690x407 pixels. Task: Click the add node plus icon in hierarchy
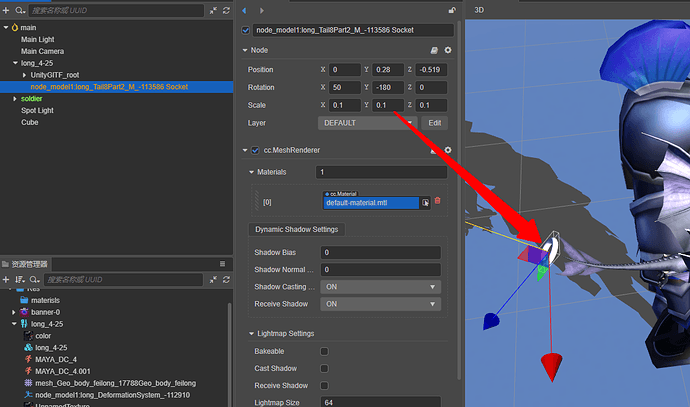7,10
